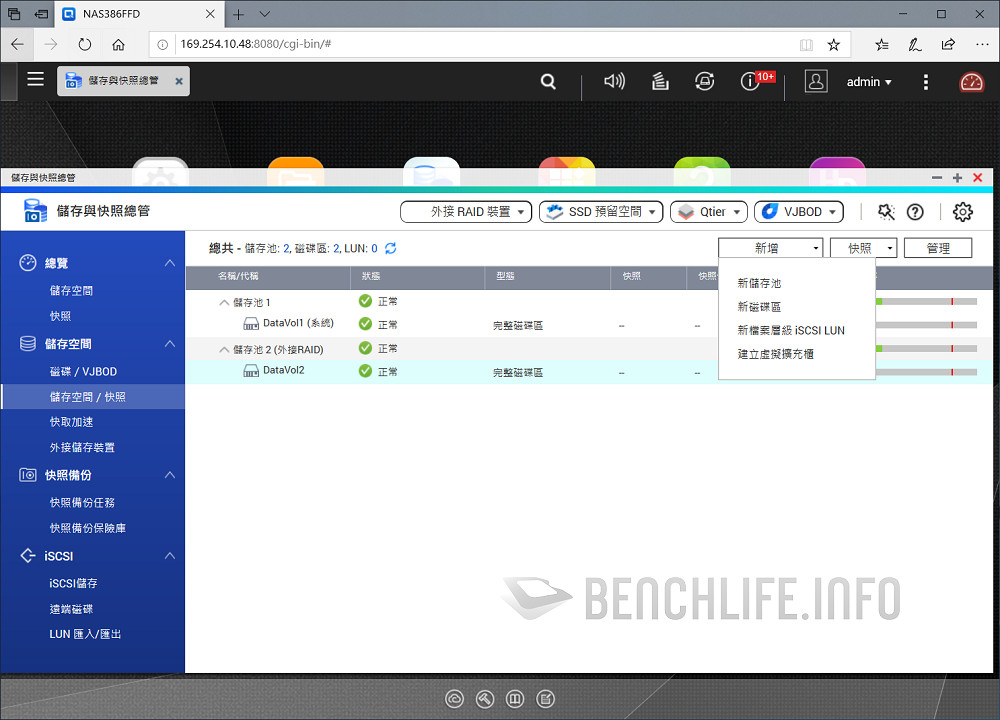Refresh the storage pool summary list

point(391,248)
